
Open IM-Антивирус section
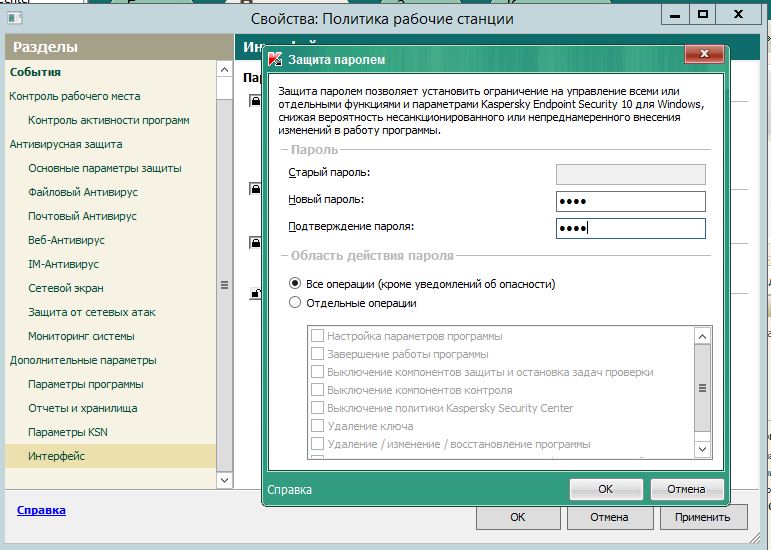click(63, 264)
